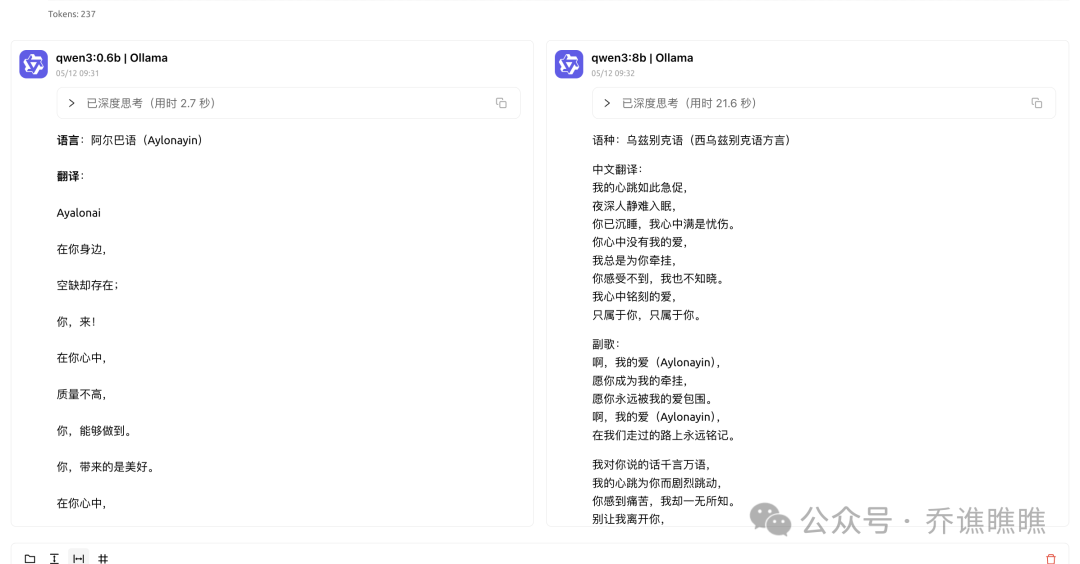Click the 05/12 09:31 timestamp
The image size is (1080, 564).
point(77,73)
